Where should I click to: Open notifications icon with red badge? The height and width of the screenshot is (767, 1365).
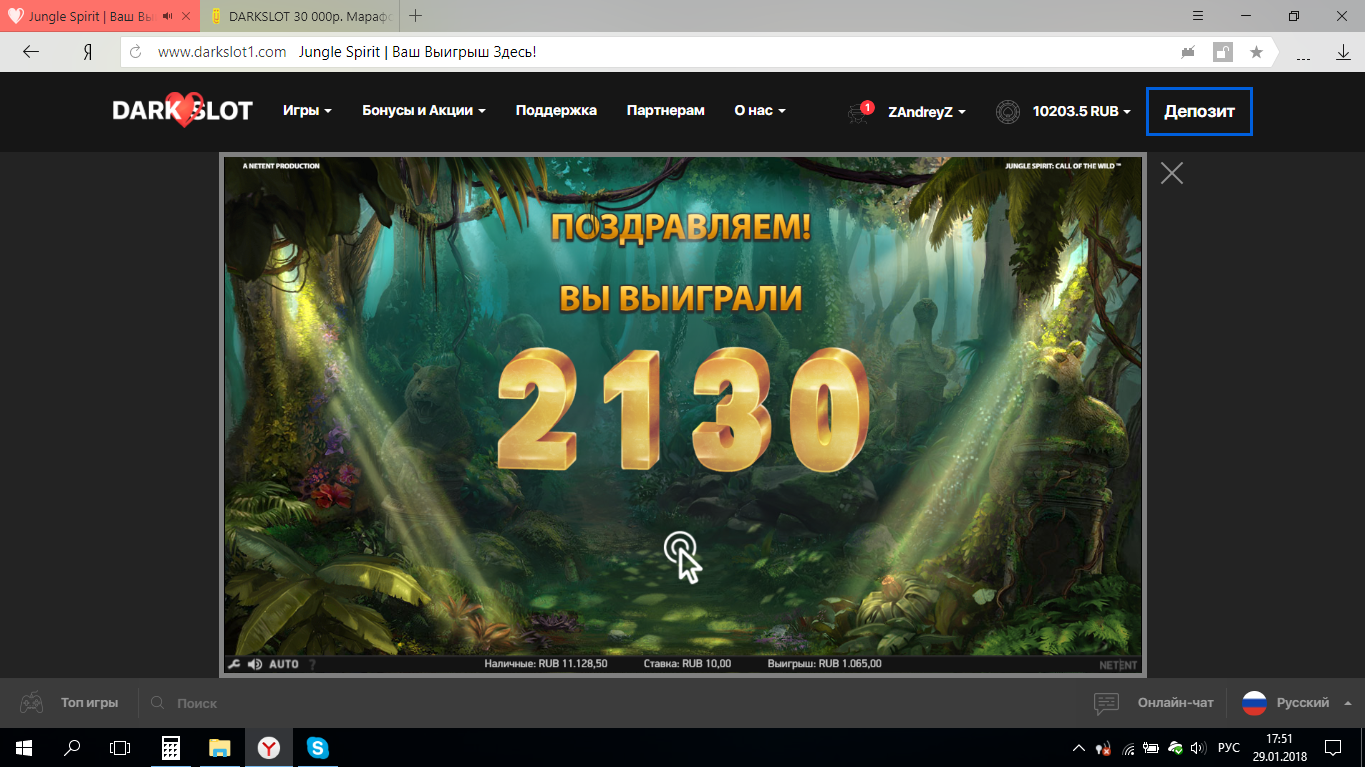[x=860, y=111]
